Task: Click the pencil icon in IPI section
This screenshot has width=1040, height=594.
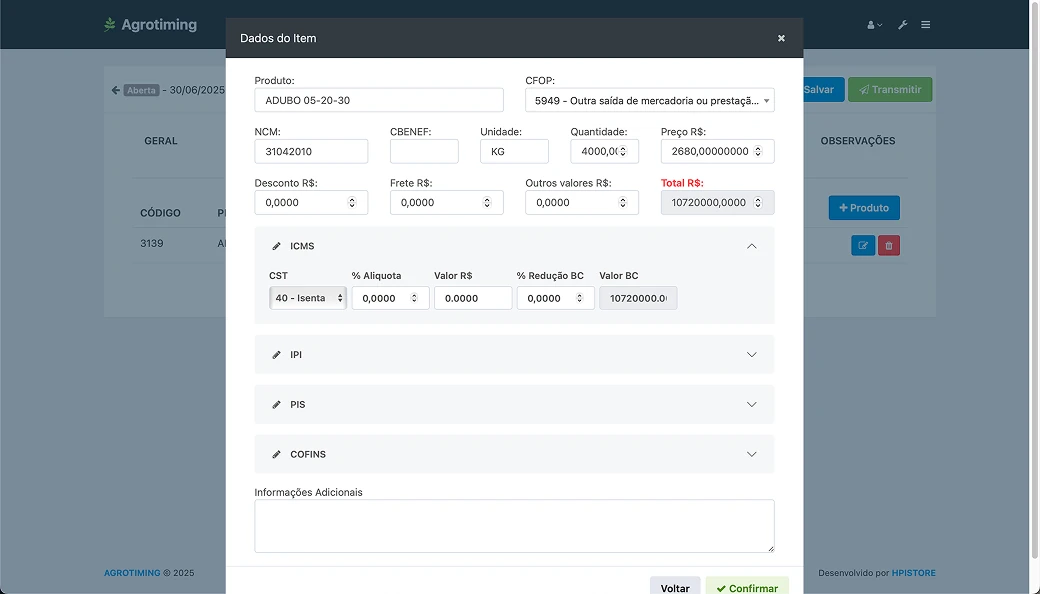Action: [x=277, y=355]
